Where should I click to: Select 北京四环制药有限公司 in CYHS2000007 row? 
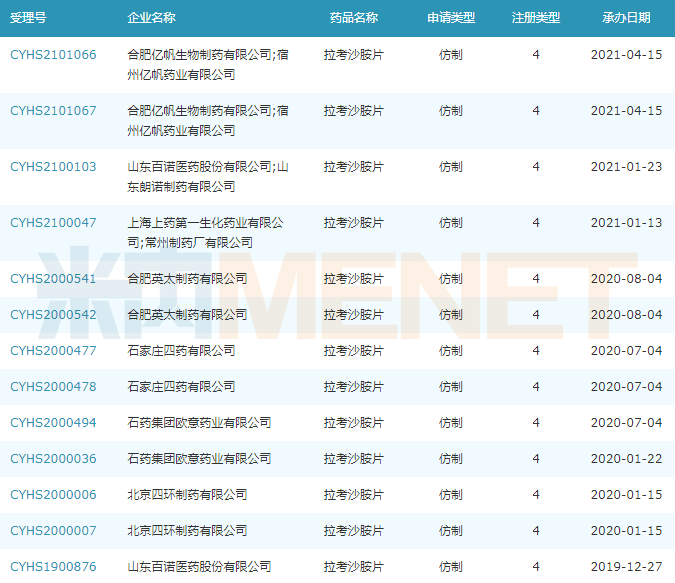coord(187,530)
